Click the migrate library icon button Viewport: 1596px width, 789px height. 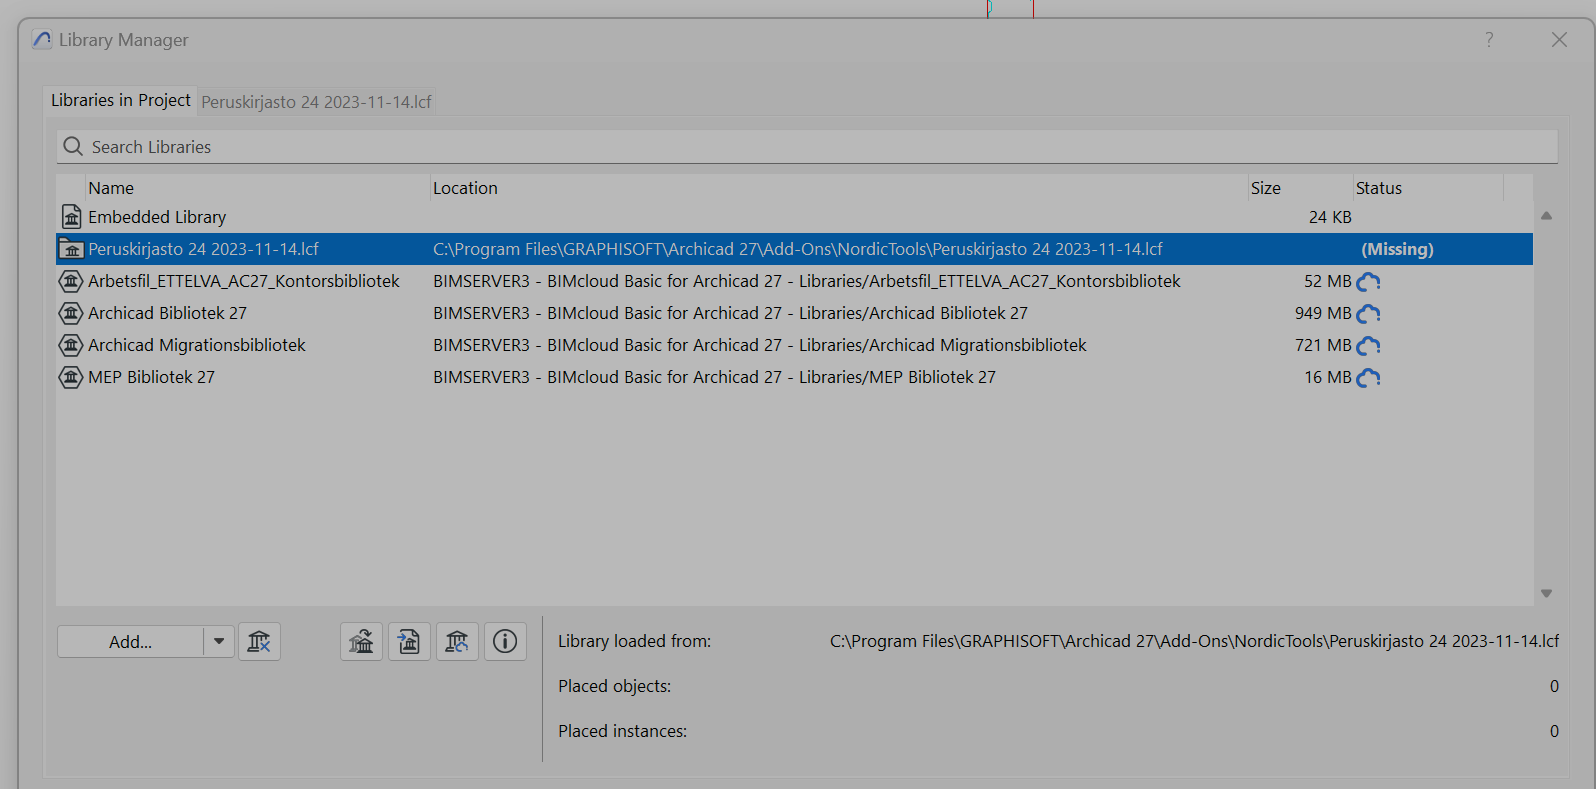[361, 641]
